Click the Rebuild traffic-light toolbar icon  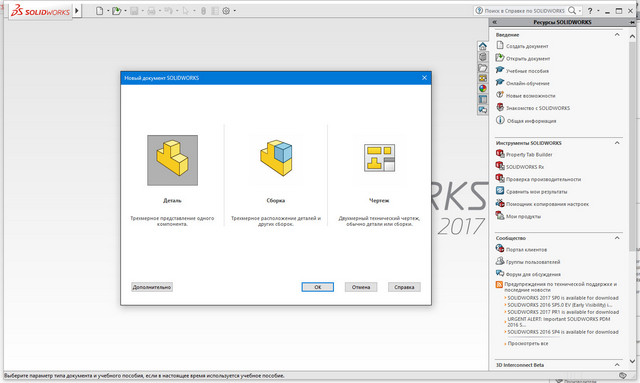[203, 11]
